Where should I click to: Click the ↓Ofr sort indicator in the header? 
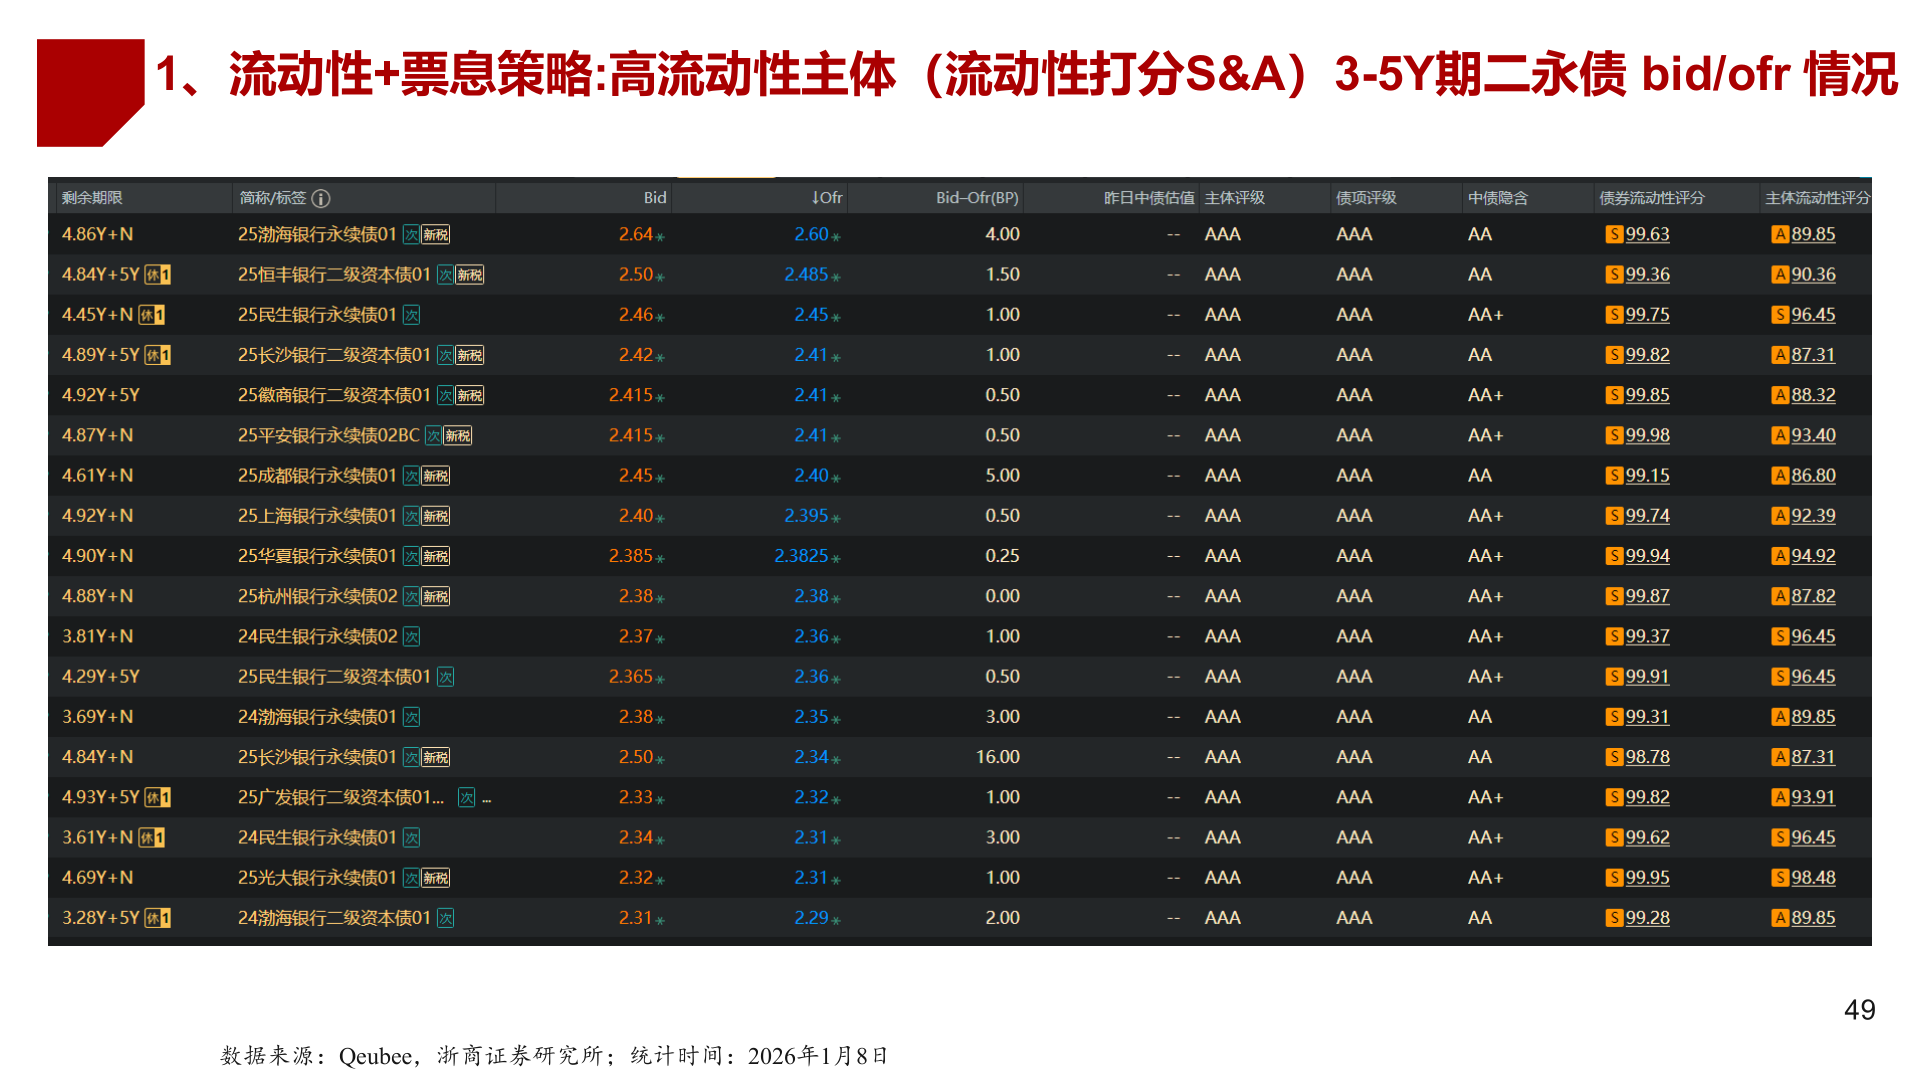tap(816, 198)
